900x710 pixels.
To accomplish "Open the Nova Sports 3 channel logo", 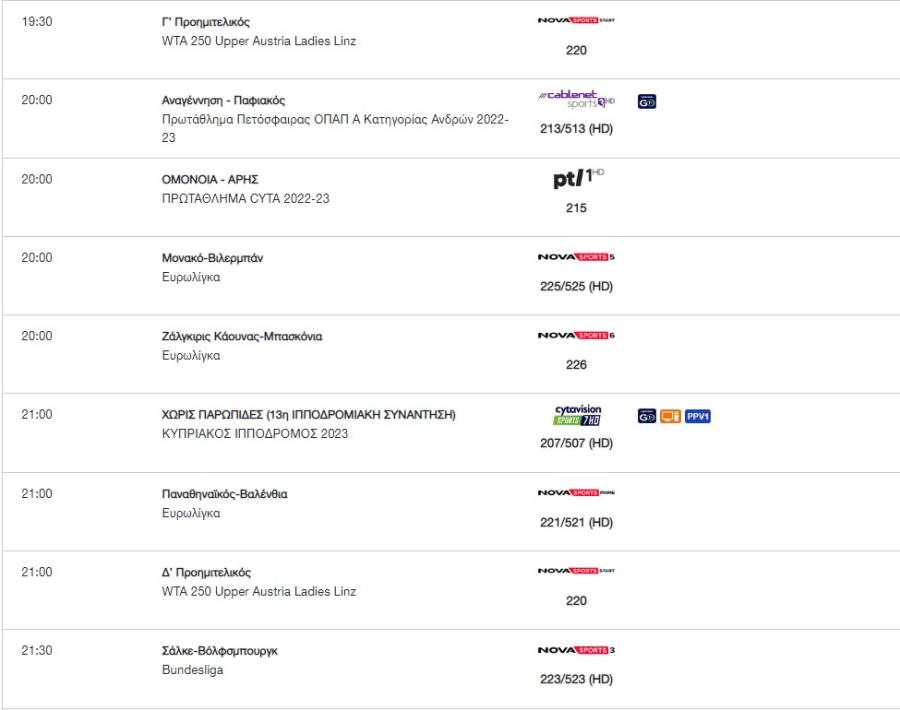I will (576, 650).
